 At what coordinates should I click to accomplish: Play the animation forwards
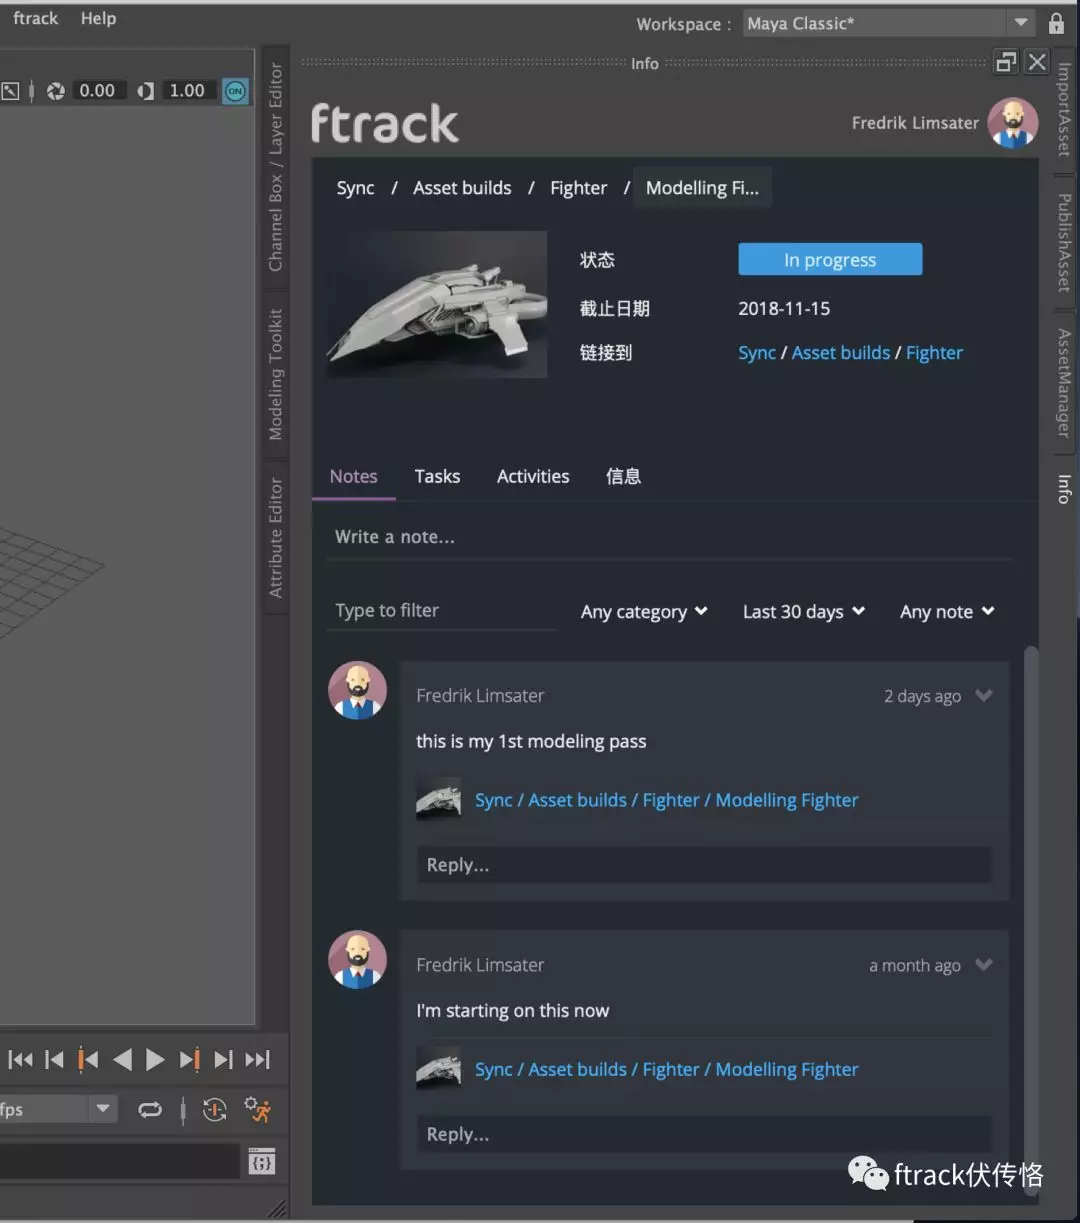click(x=155, y=1060)
